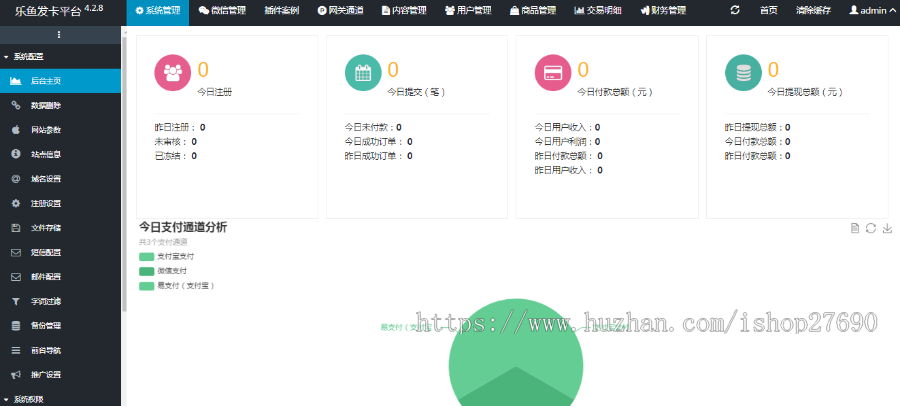Click pink credit card icon on 今日付款总额 card

pos(553,73)
